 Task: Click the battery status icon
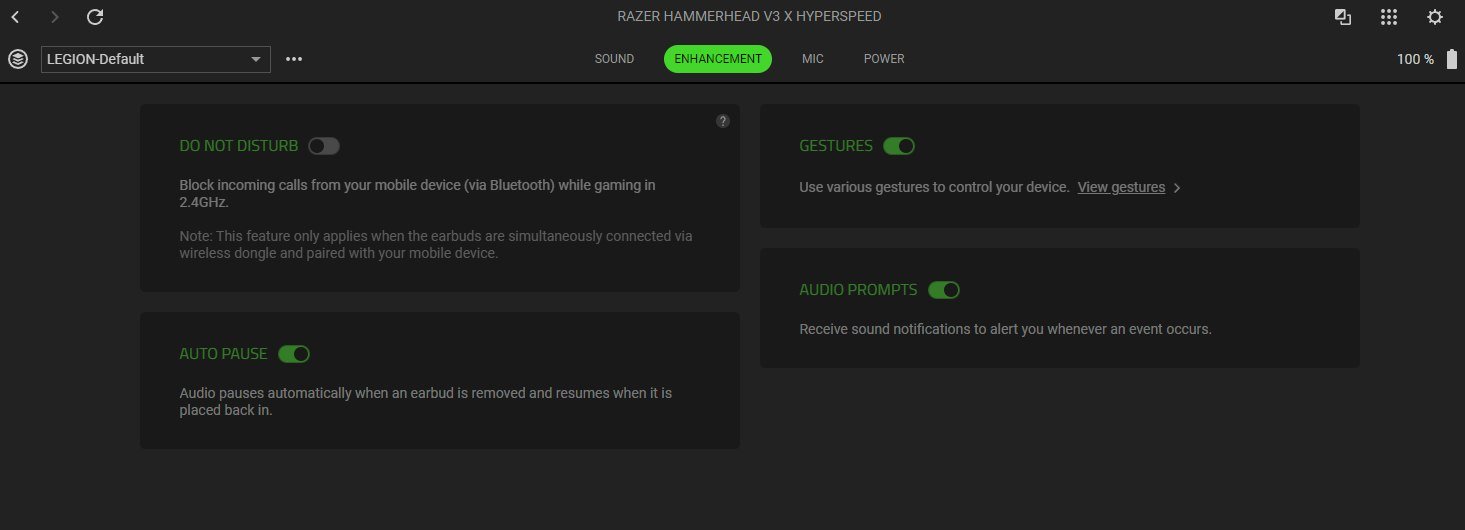(1451, 59)
